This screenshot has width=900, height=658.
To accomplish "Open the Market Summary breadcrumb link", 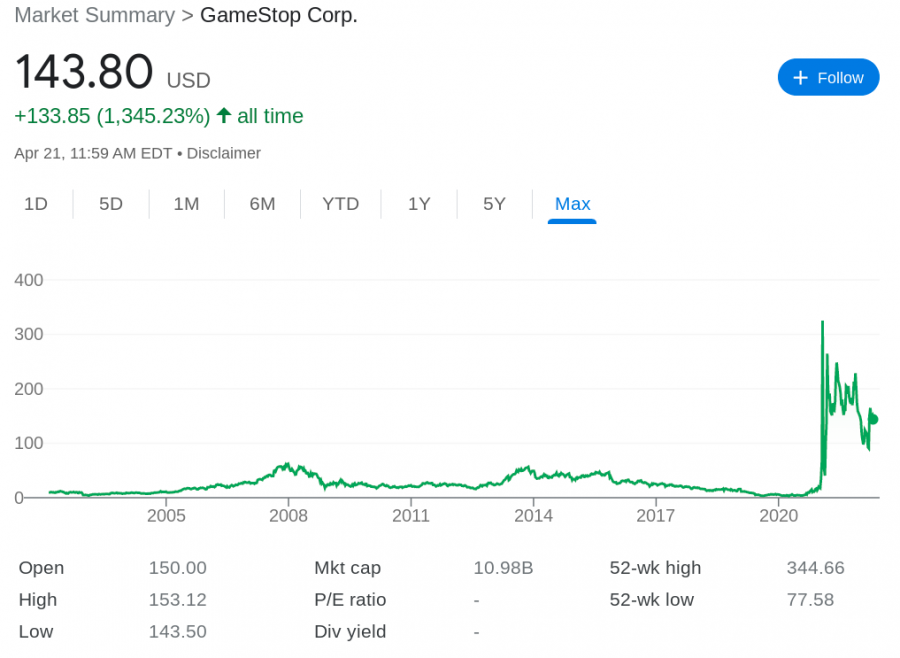I will (x=95, y=15).
